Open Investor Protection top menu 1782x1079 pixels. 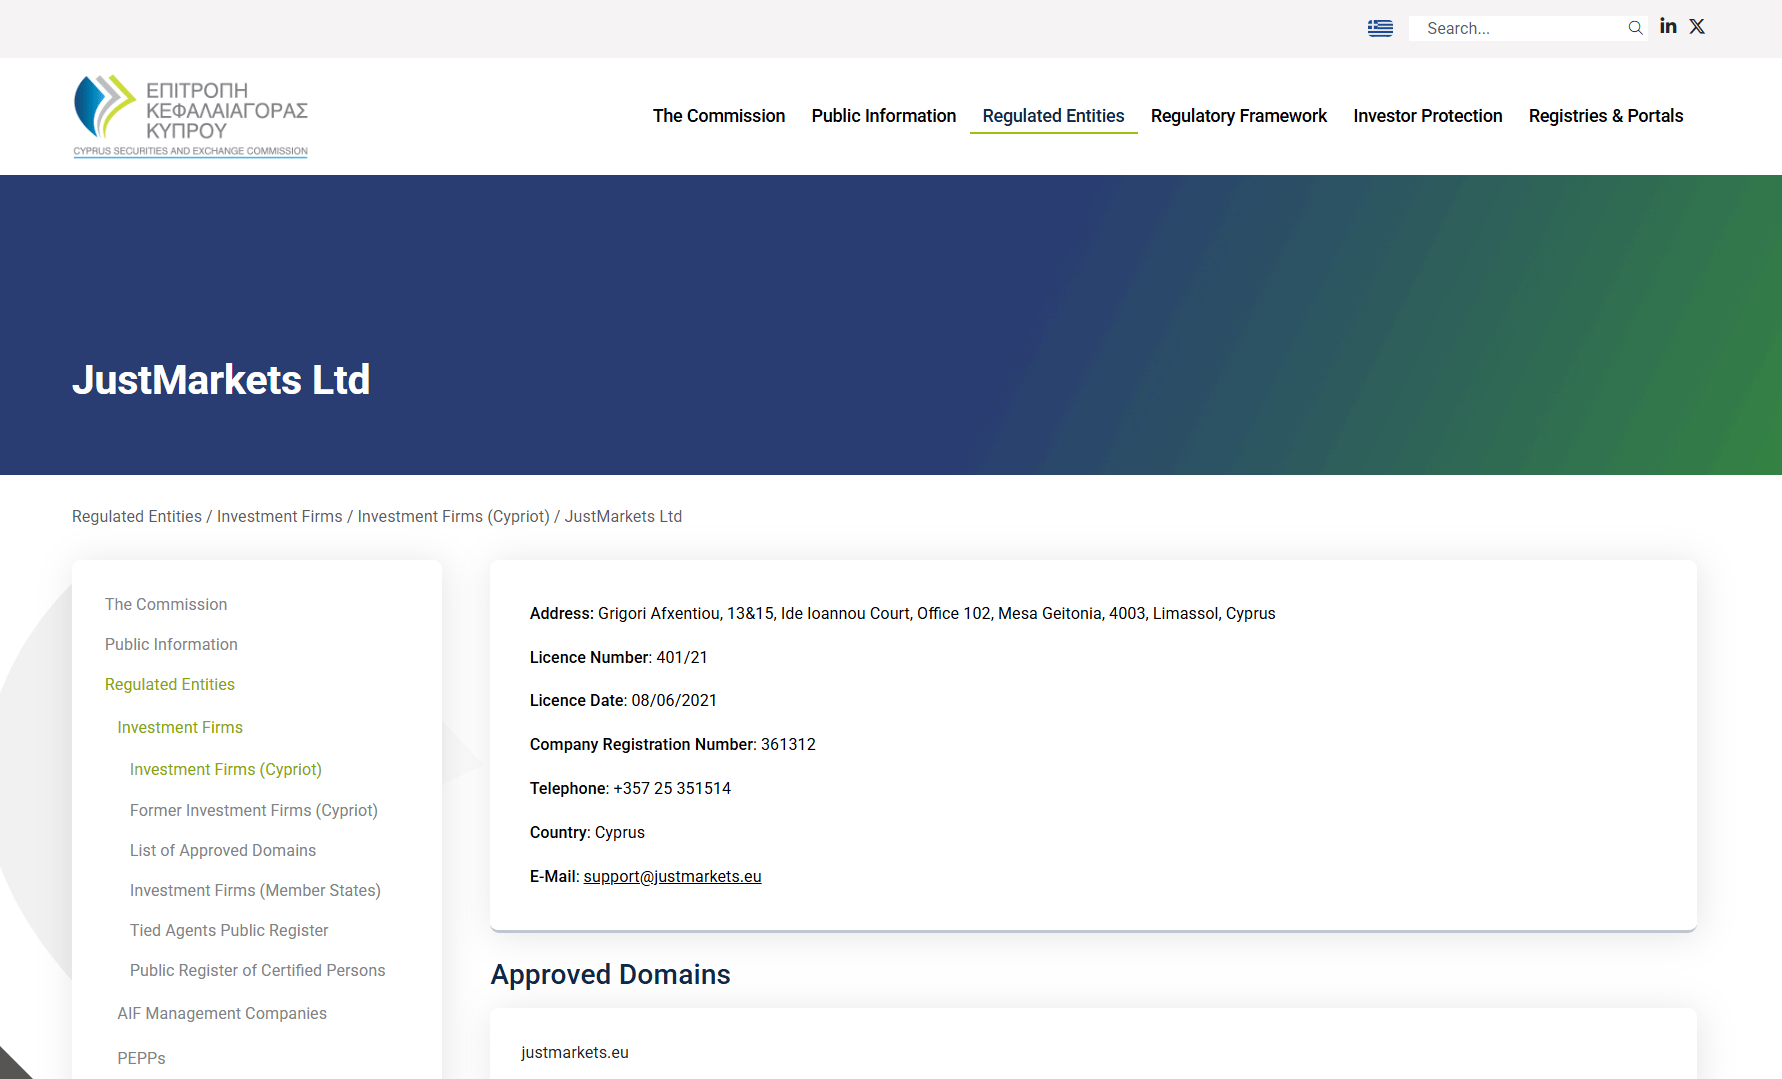(1428, 116)
